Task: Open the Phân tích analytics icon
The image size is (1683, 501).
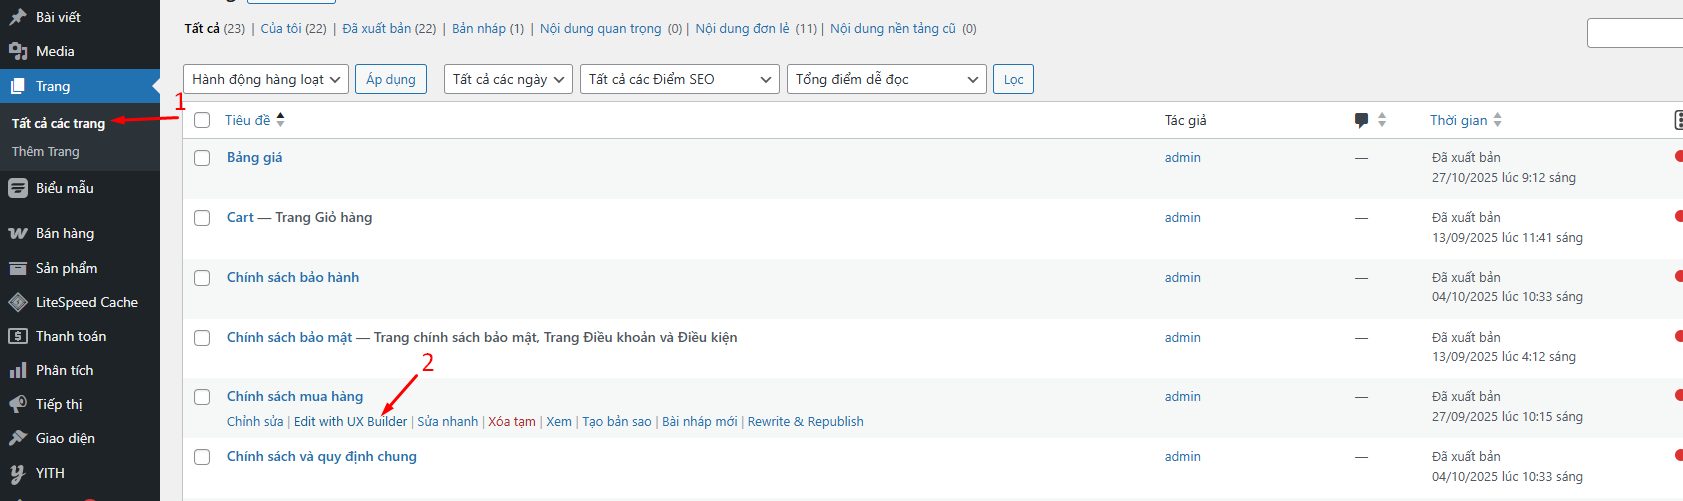Action: 18,371
